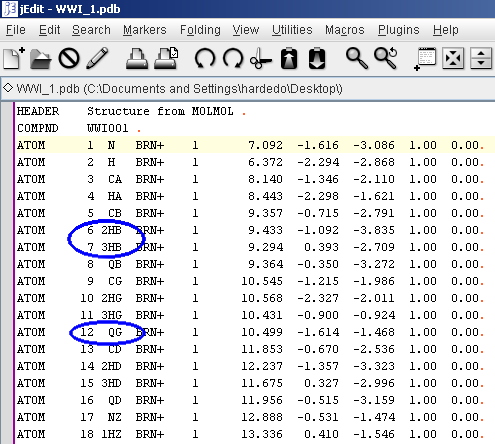Close the buffer with the circle-slash icon
495x444 pixels.
point(69,59)
